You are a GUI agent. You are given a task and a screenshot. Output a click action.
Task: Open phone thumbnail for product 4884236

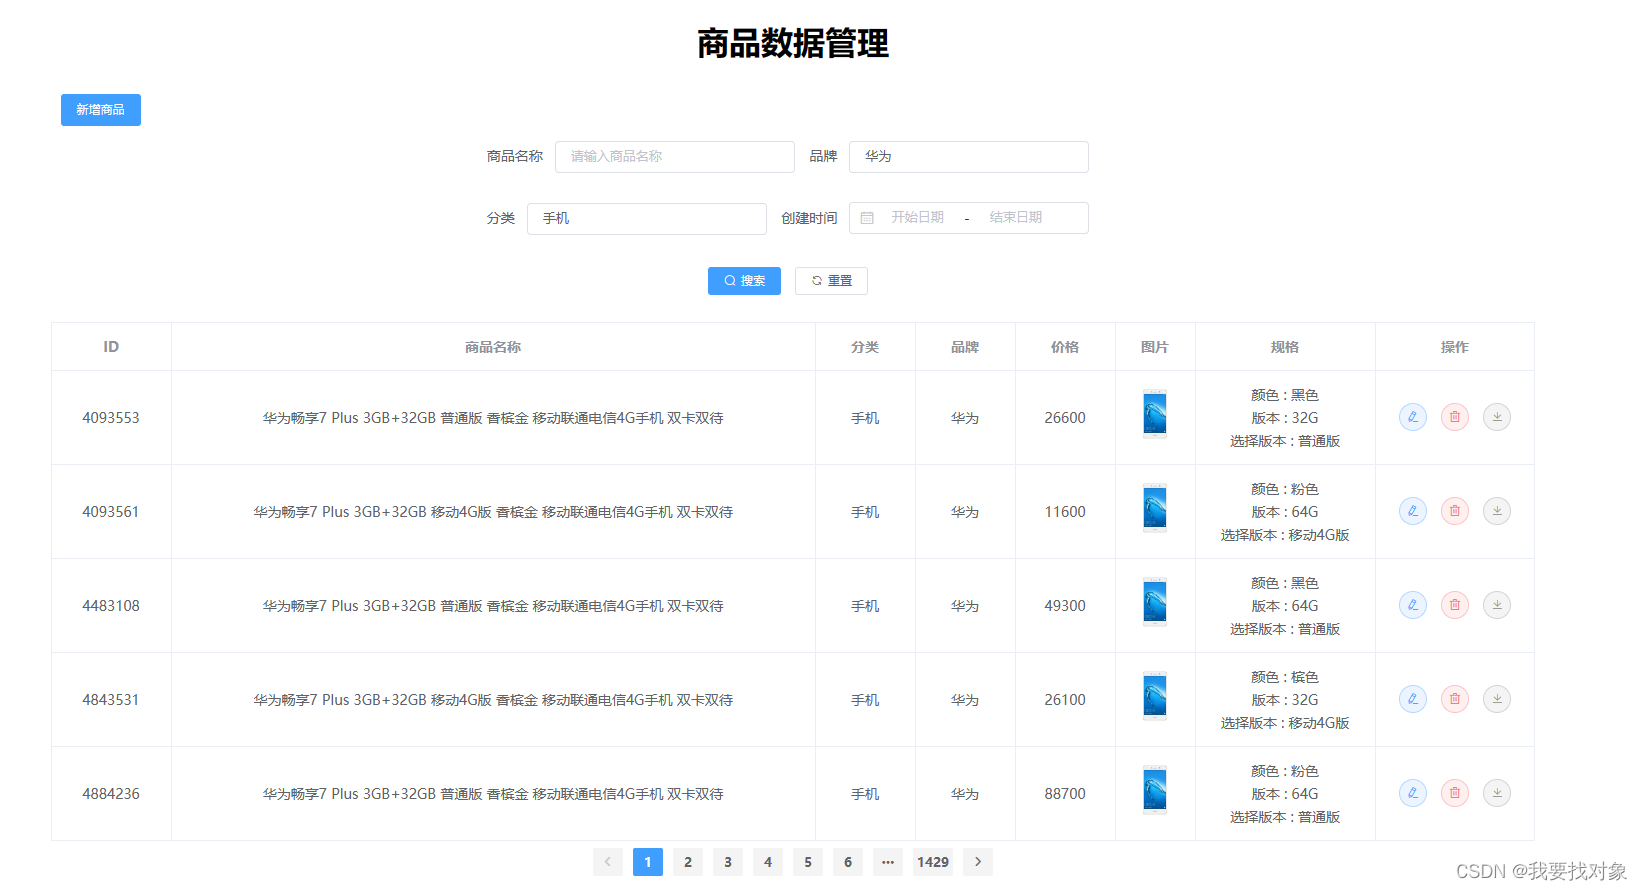coord(1155,790)
